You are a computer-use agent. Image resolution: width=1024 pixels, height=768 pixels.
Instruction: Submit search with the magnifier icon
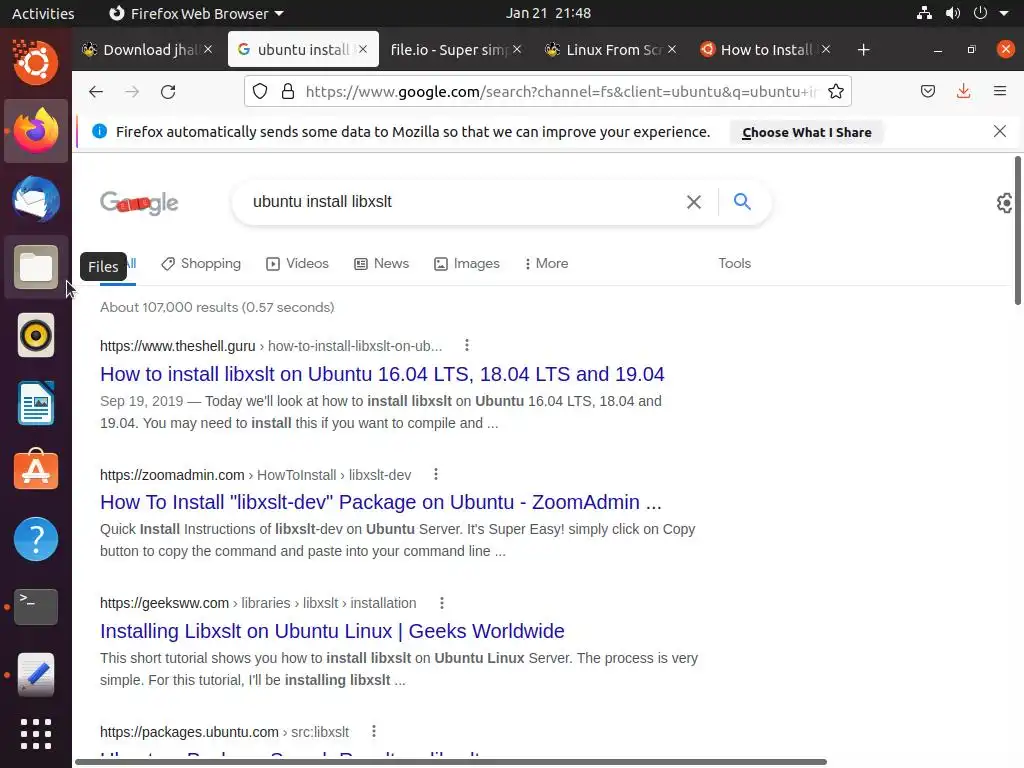coord(742,201)
